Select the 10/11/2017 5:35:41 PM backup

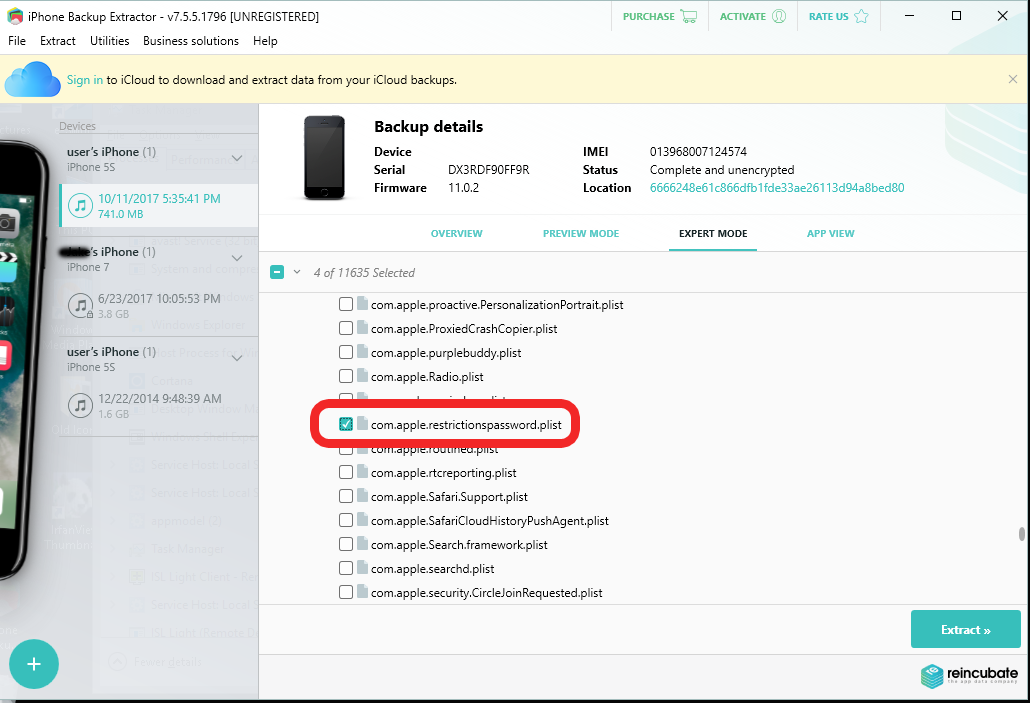click(158, 206)
